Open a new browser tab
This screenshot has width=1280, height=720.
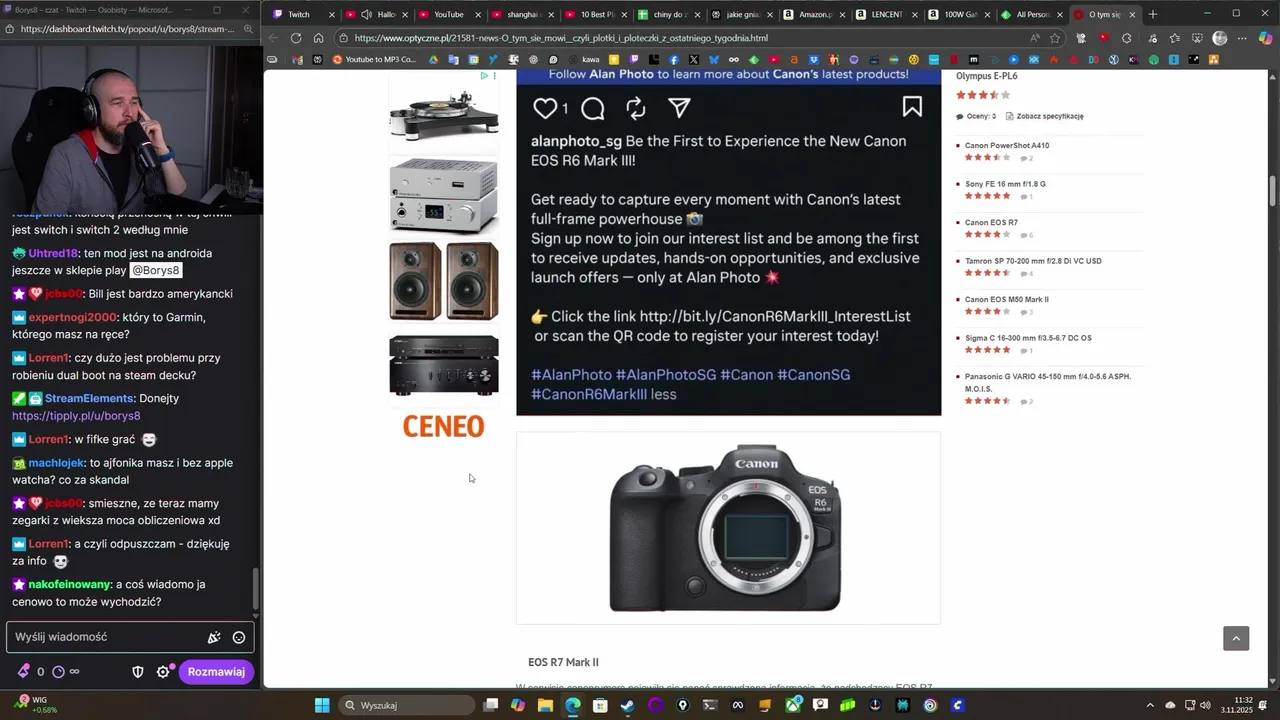tap(1153, 14)
